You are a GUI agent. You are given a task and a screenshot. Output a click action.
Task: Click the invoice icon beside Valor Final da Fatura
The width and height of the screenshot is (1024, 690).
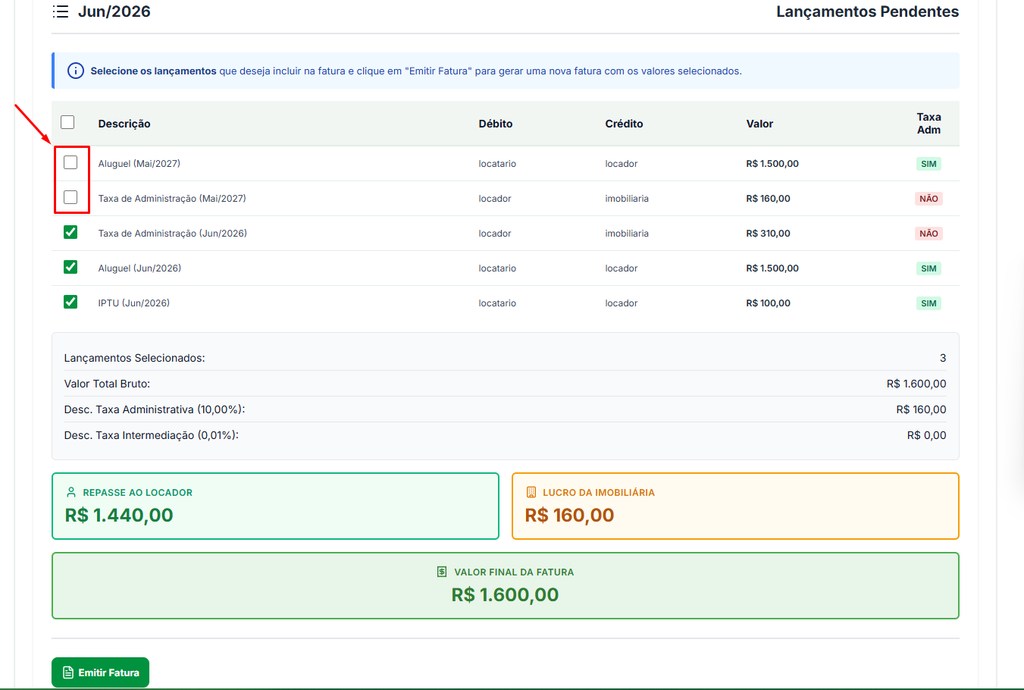tap(442, 572)
